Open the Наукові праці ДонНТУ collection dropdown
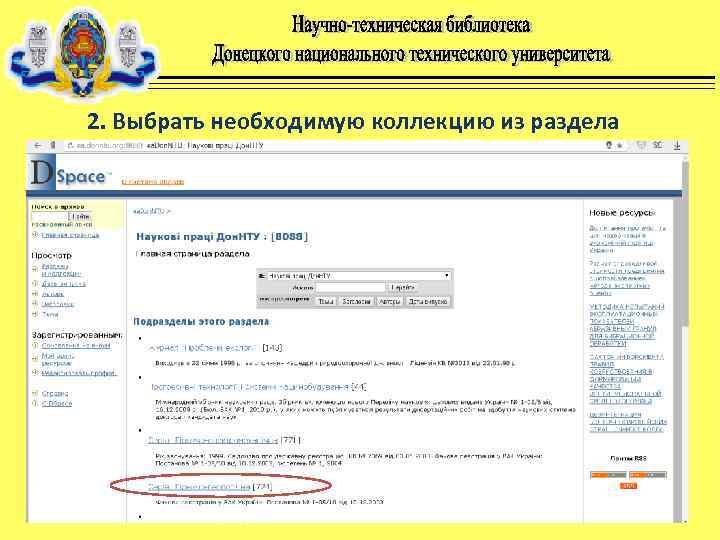 (x=358, y=276)
